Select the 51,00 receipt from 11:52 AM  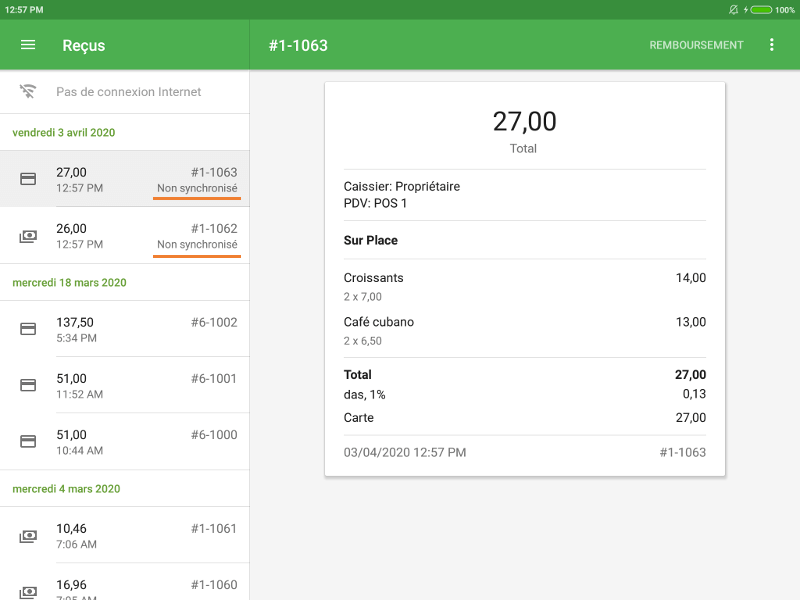click(125, 385)
